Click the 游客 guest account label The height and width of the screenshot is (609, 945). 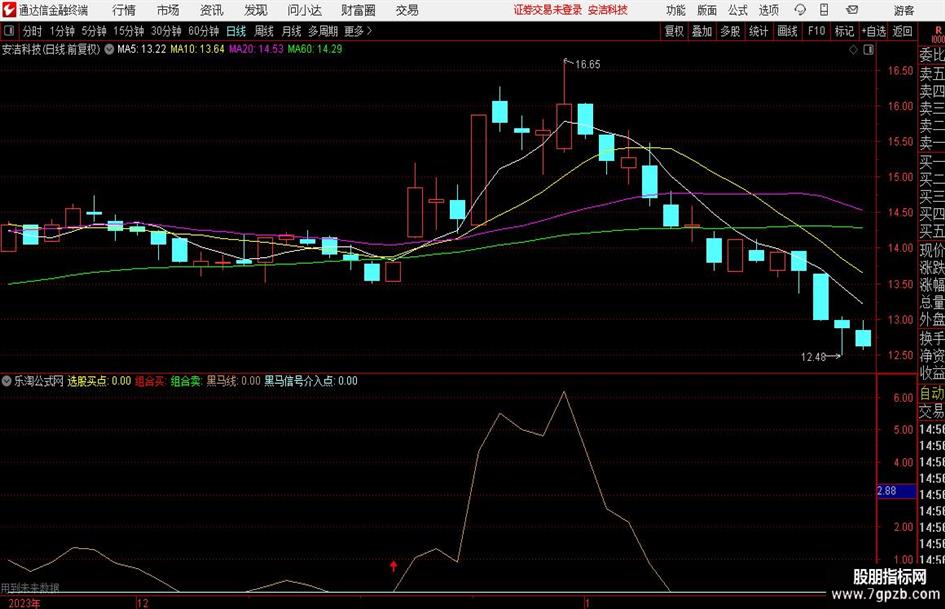[x=904, y=10]
